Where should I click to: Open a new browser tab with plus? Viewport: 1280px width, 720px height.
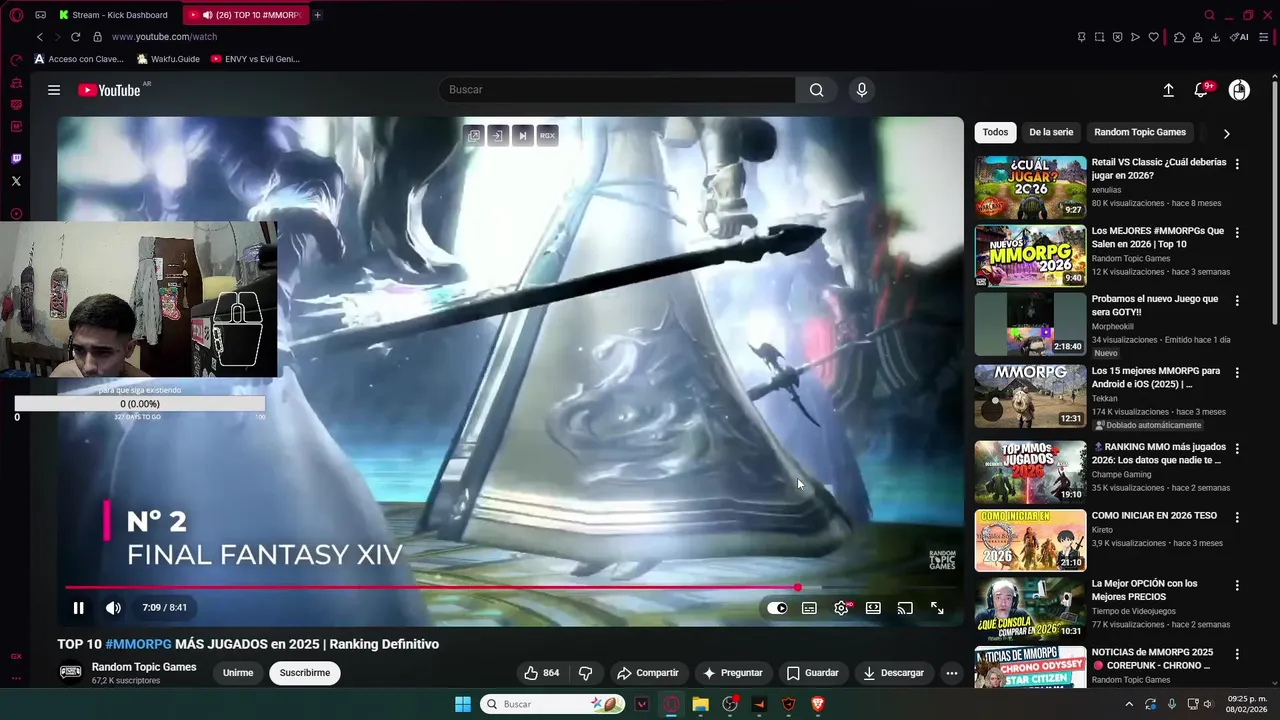tap(318, 15)
